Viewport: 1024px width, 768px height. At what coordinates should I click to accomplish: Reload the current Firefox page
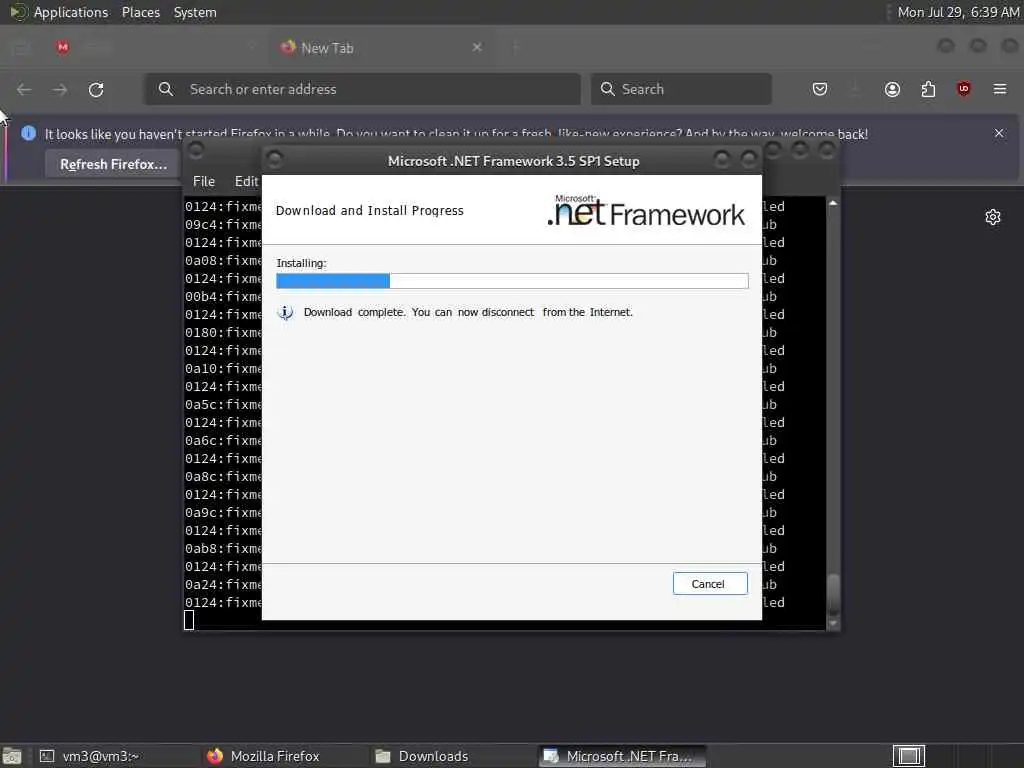(96, 89)
